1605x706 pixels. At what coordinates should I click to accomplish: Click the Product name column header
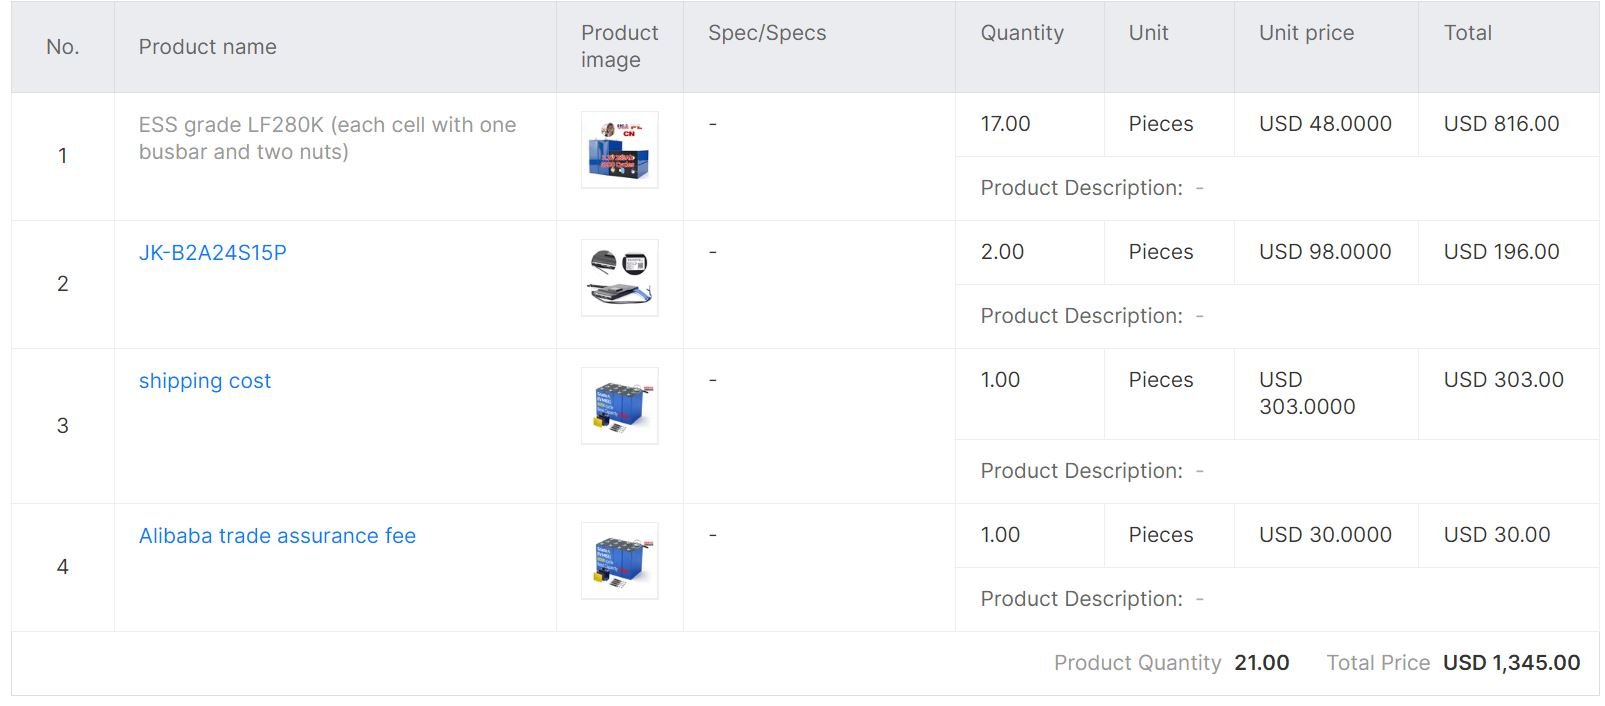pos(207,47)
